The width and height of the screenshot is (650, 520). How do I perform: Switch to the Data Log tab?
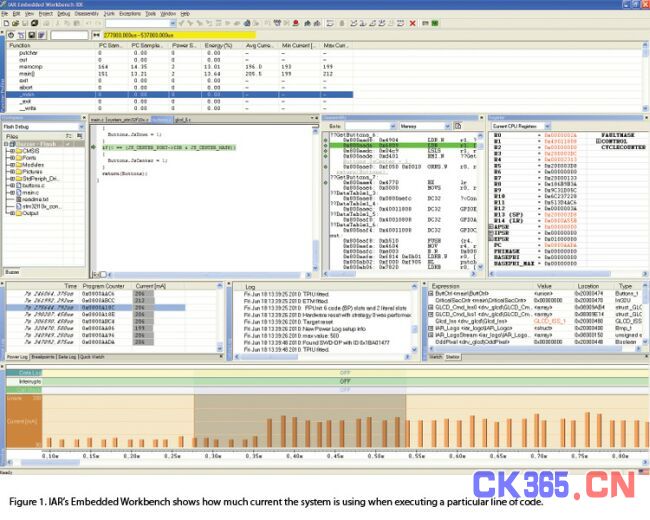pos(67,357)
